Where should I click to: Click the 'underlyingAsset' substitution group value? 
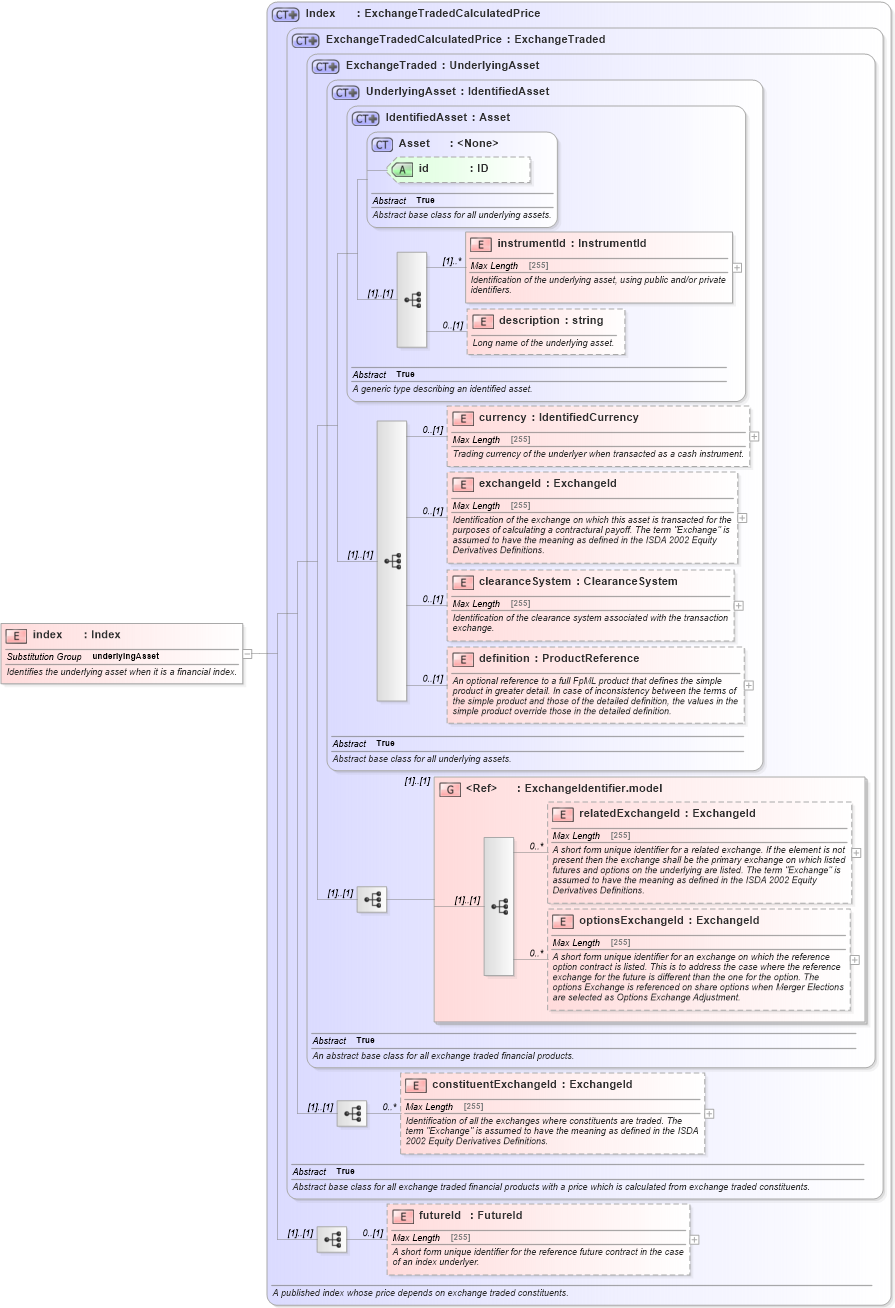126,657
